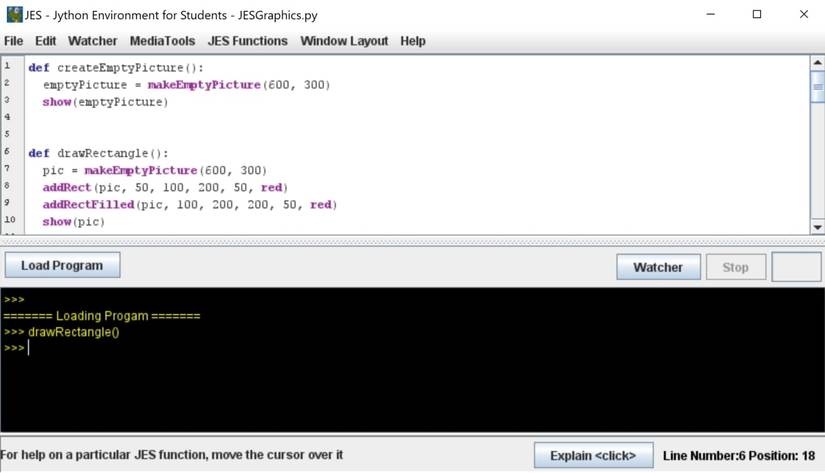
Task: Click the addRectFilled call on line 9
Action: pos(190,205)
